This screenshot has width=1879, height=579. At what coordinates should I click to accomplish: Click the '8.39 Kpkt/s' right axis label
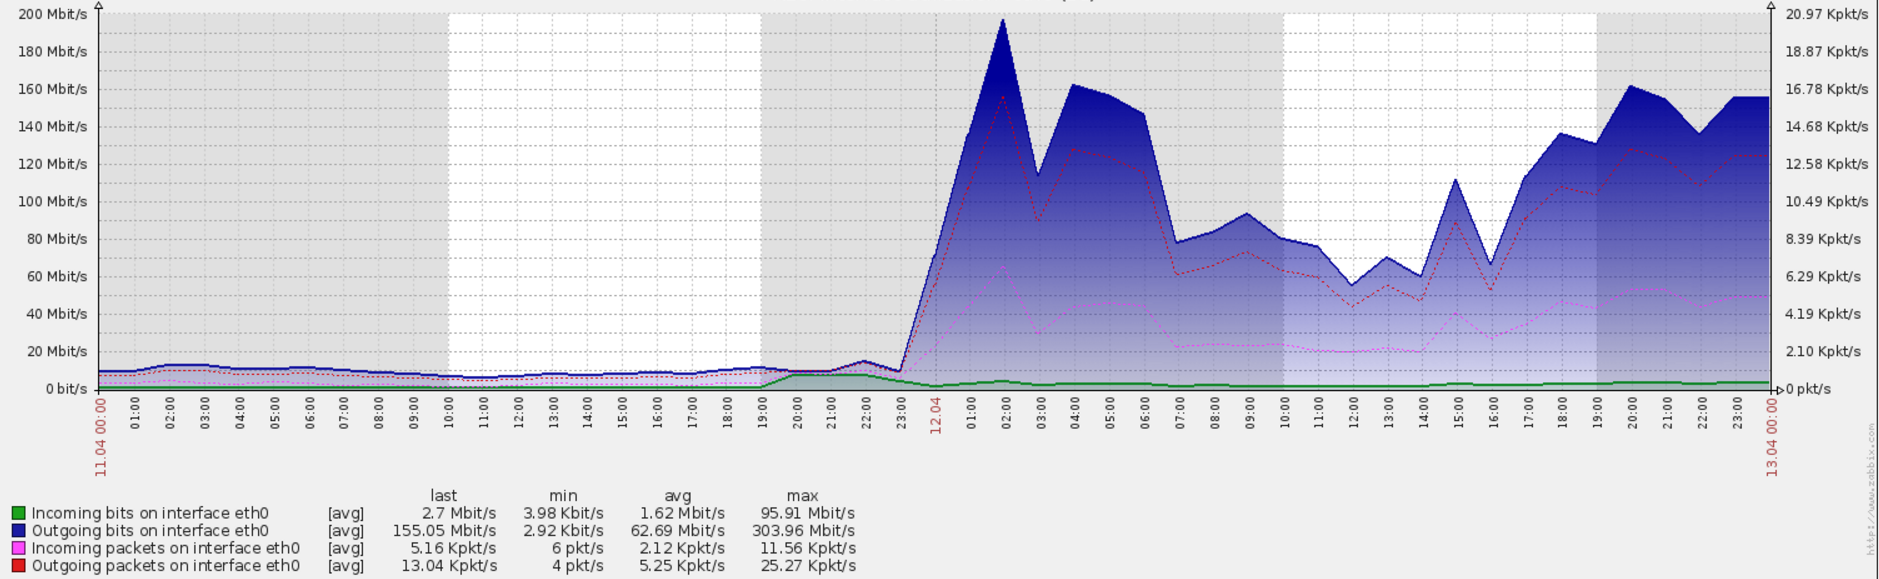click(1823, 239)
